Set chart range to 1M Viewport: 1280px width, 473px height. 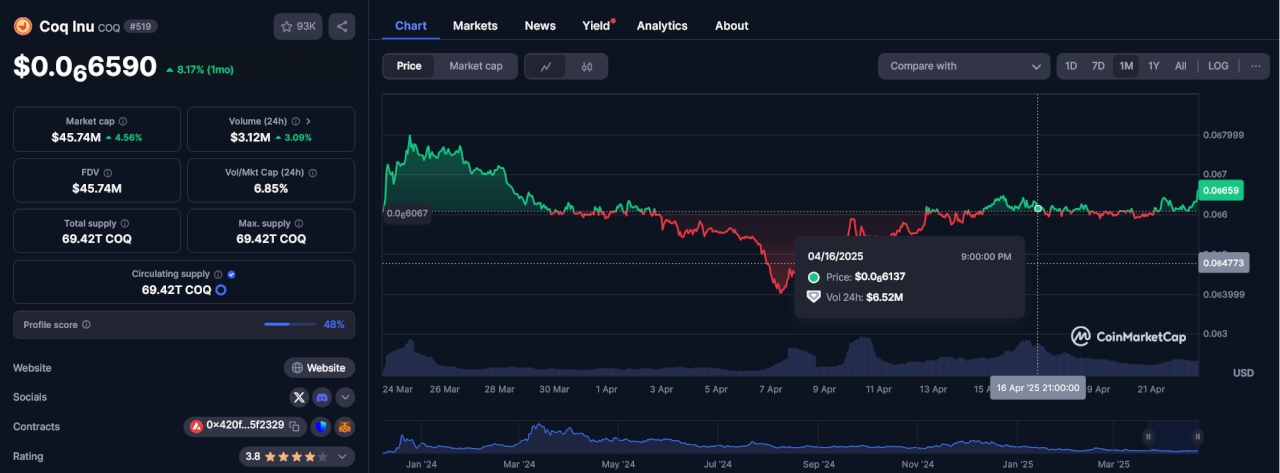click(1126, 66)
